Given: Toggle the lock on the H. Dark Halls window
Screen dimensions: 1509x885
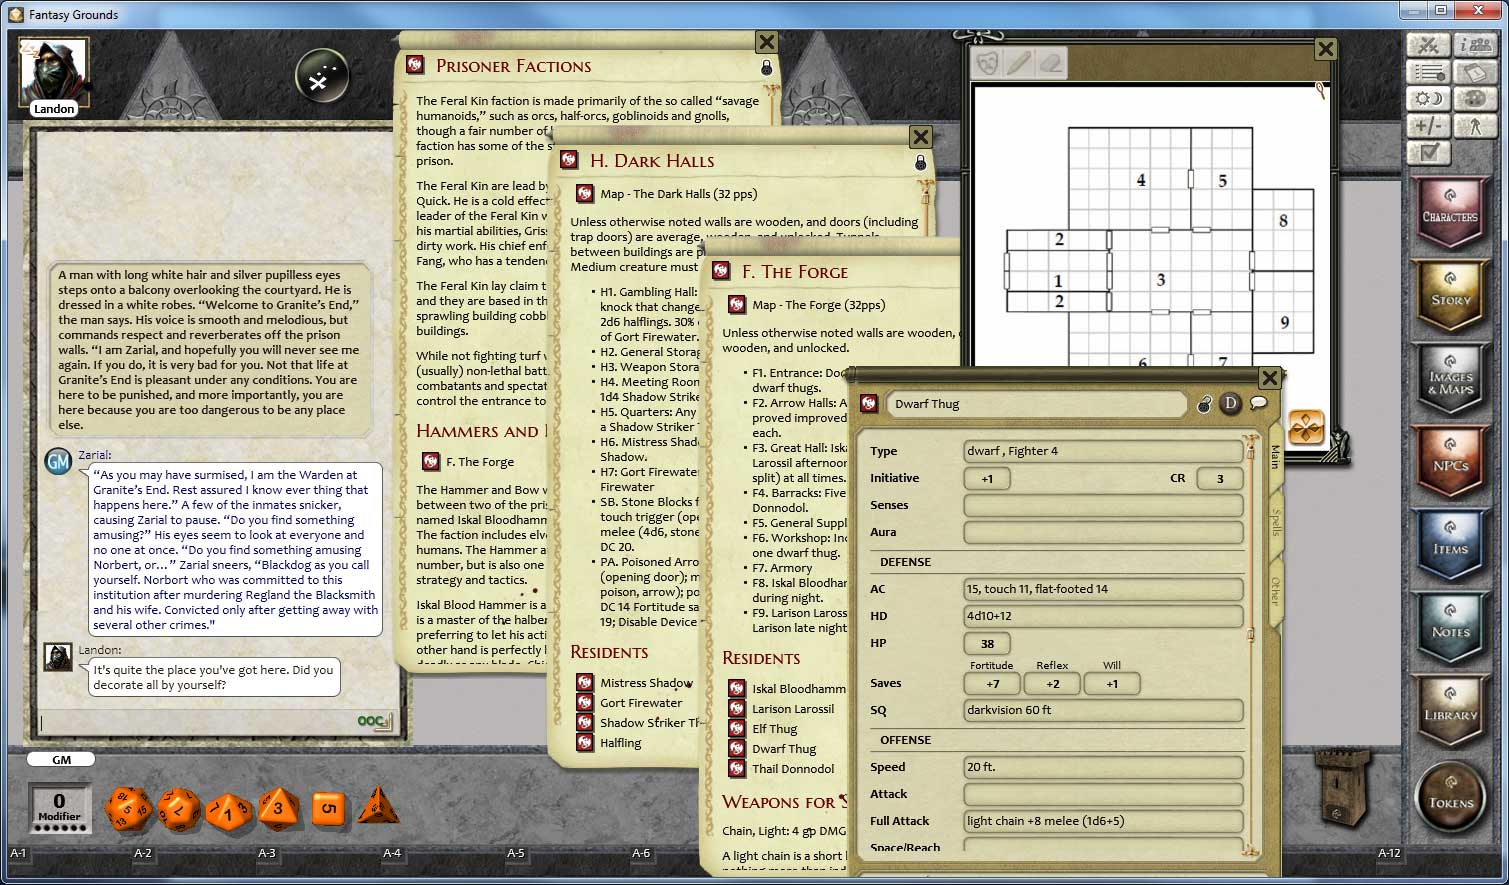Looking at the screenshot, I should (x=921, y=162).
